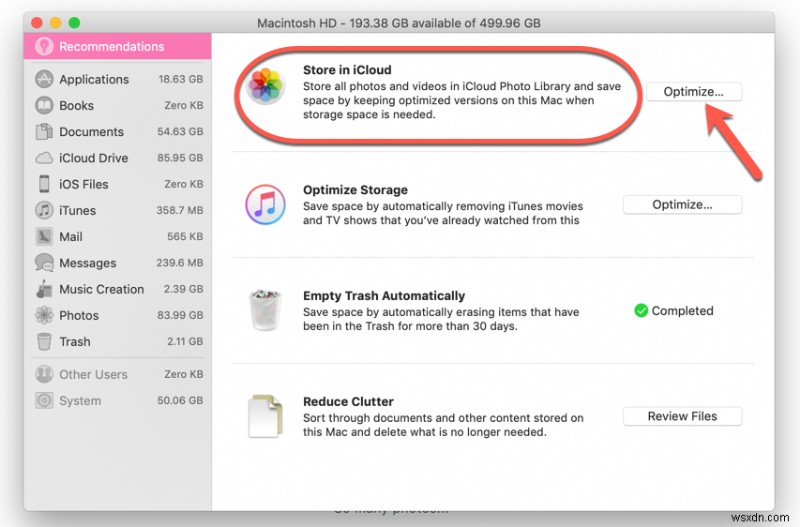Image resolution: width=800 pixels, height=527 pixels.
Task: Select Recommendations lightbulb icon in sidebar
Action: 44,46
